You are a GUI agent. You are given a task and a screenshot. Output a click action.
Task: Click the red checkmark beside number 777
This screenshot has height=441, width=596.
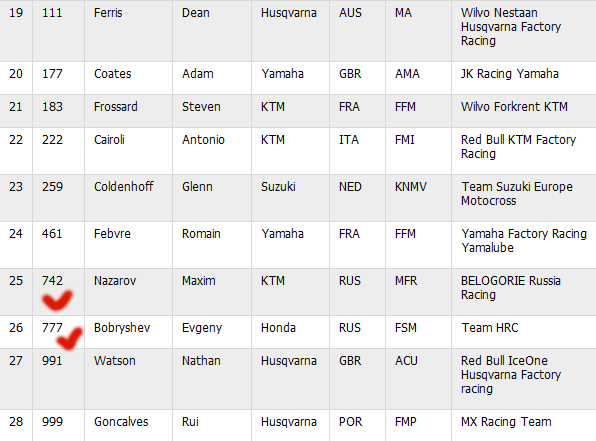69,338
